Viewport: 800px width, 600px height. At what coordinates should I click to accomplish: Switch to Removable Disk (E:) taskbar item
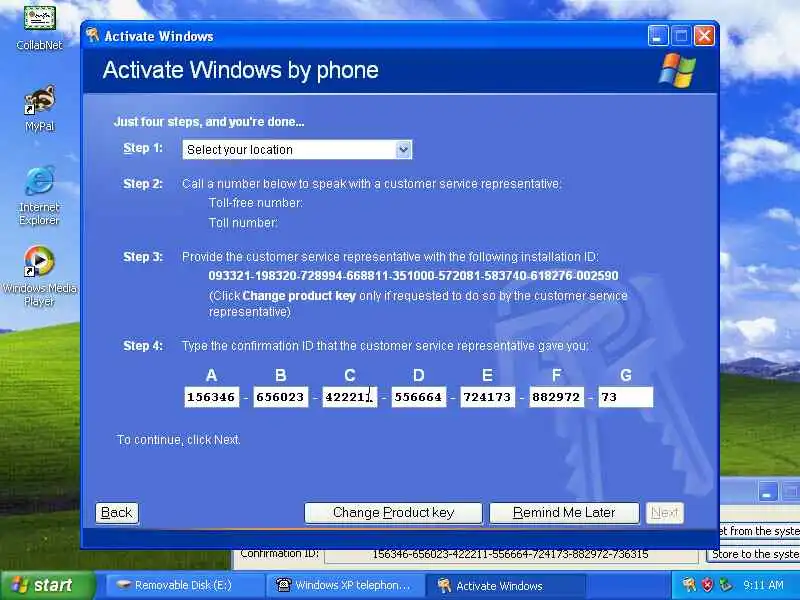[184, 585]
